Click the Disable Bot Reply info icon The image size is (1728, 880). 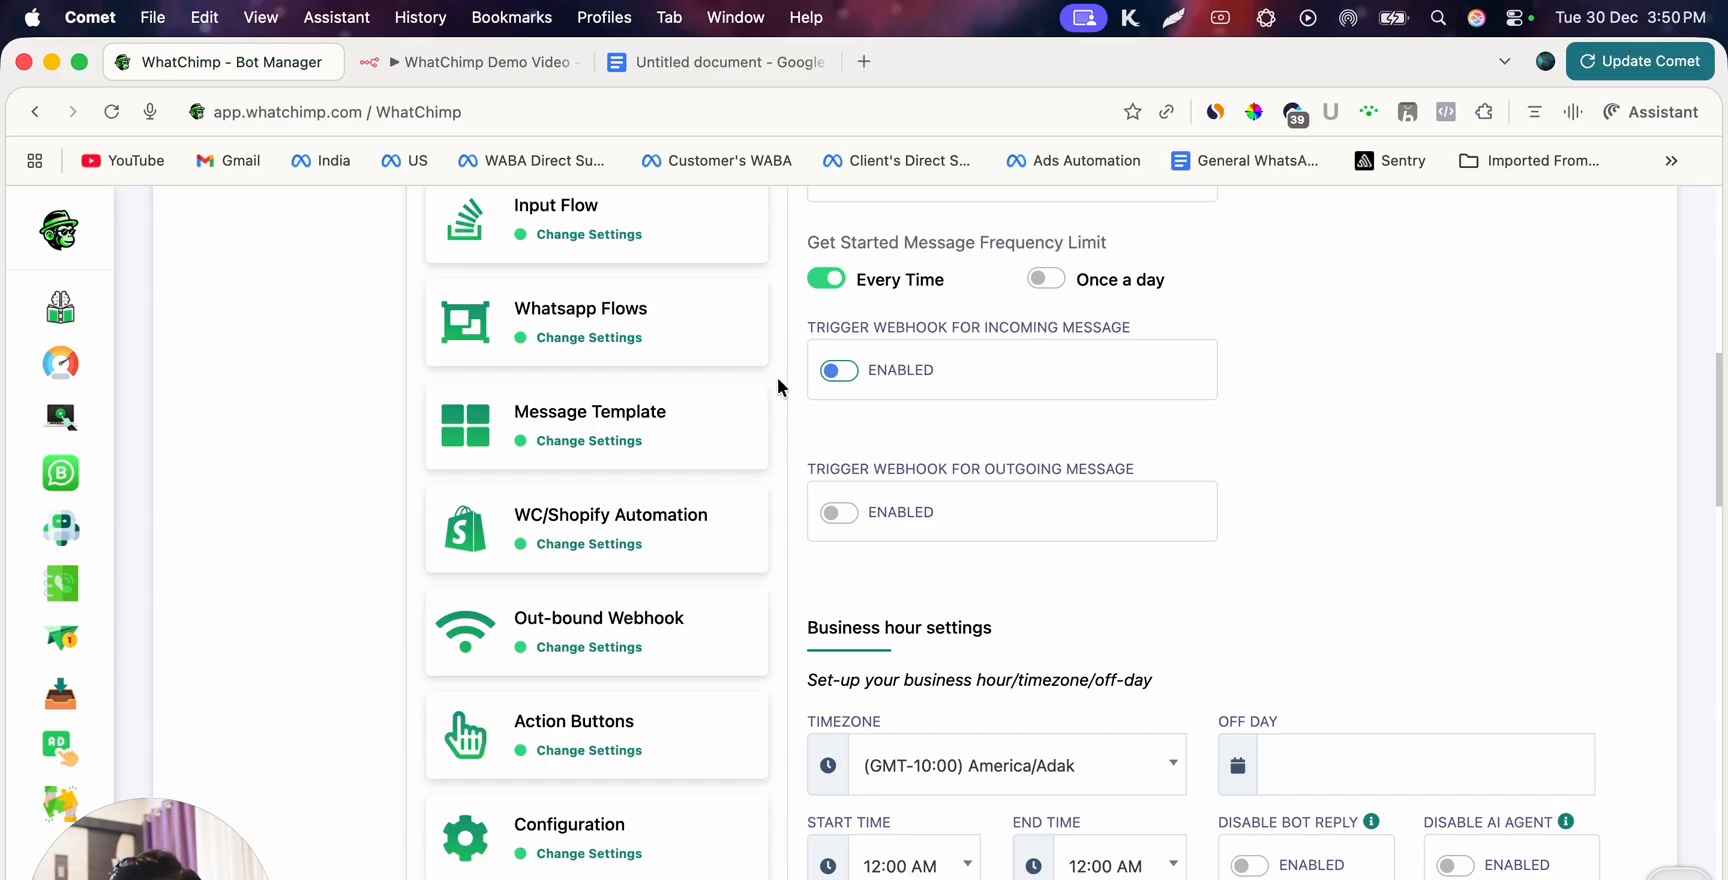click(x=1372, y=821)
